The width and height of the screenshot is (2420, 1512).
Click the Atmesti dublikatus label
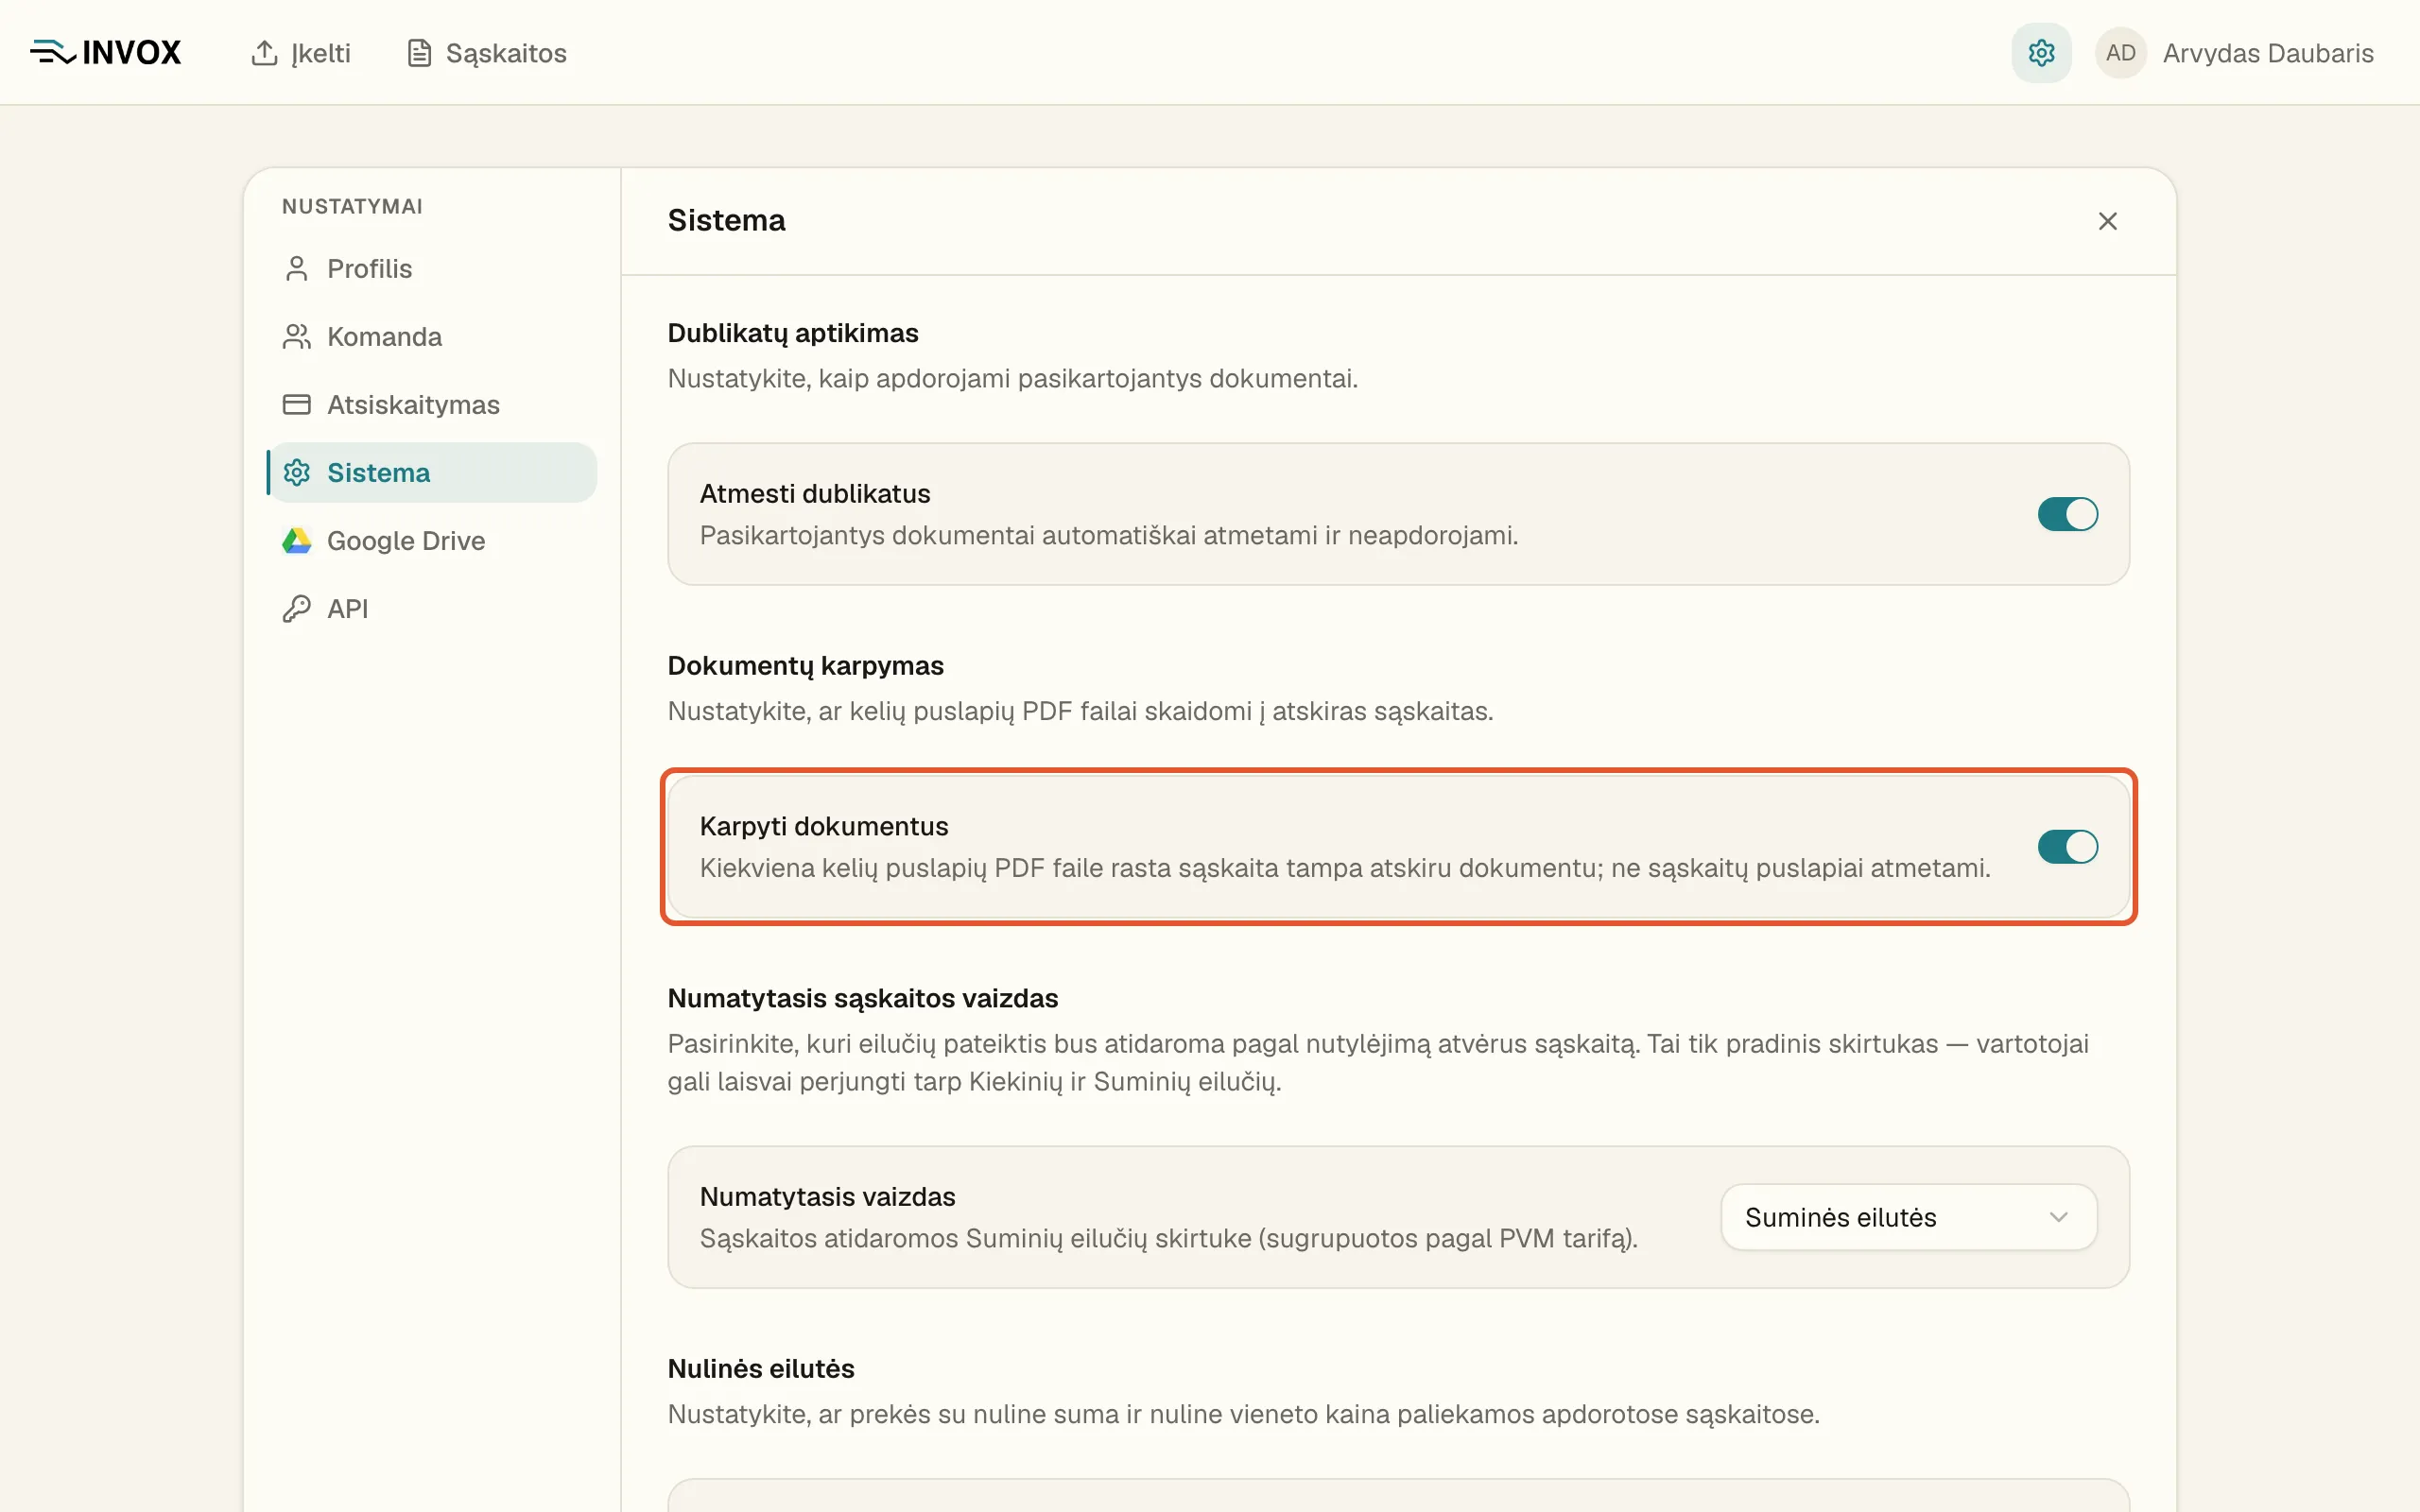814,493
